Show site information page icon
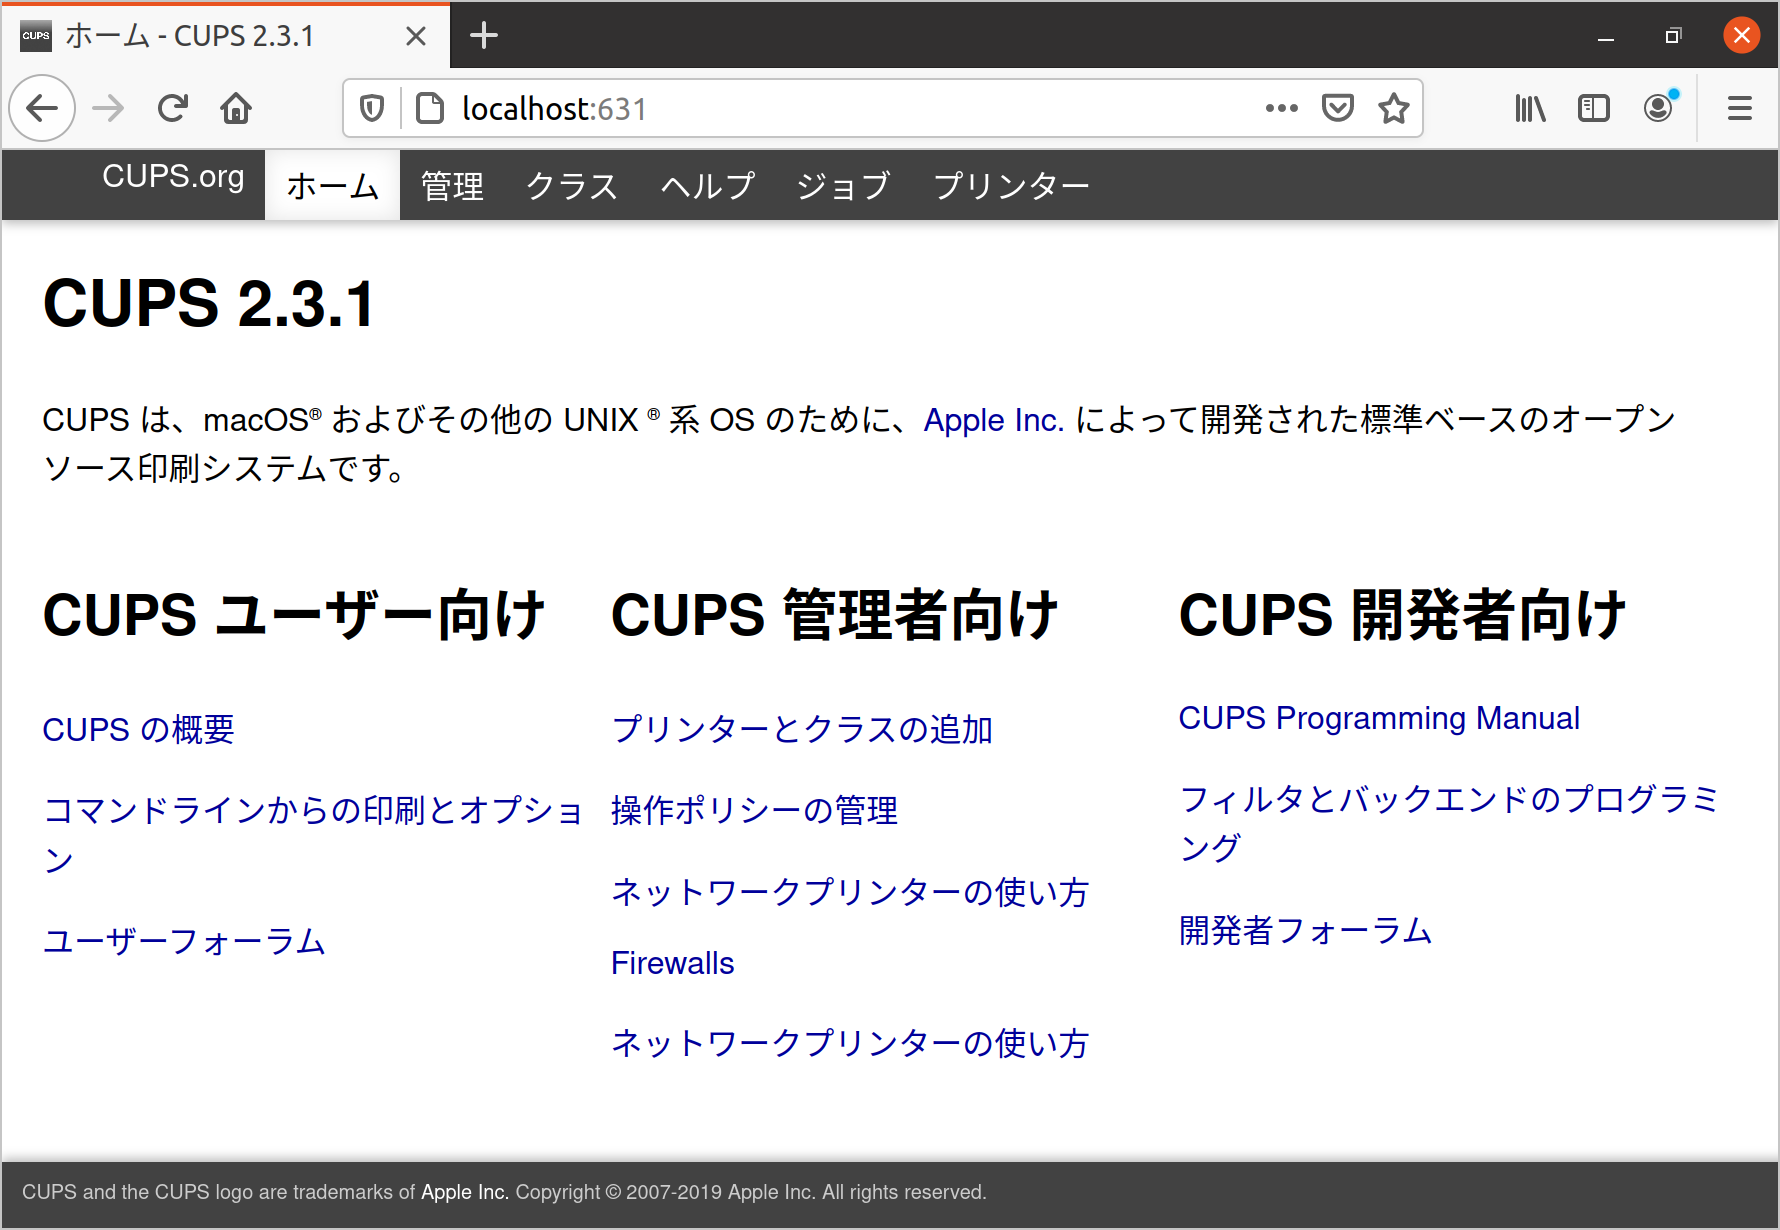 pos(430,108)
